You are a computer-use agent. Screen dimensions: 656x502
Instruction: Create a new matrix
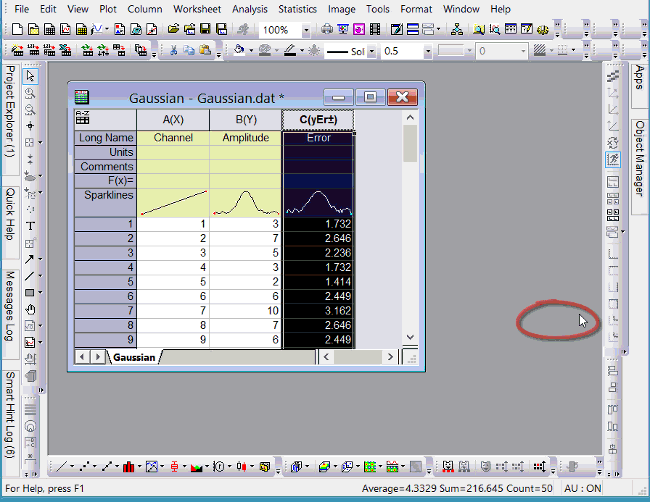pos(82,30)
